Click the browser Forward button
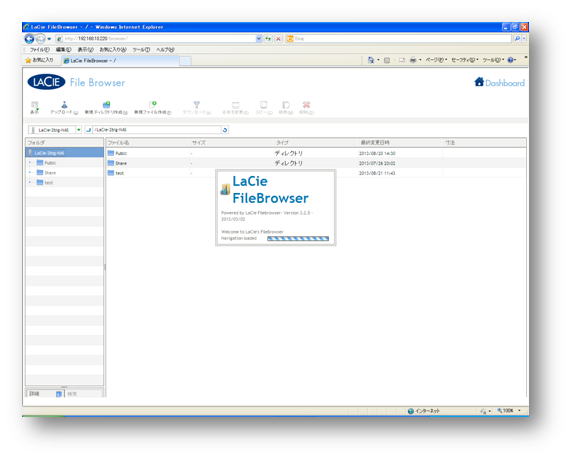 [40, 38]
